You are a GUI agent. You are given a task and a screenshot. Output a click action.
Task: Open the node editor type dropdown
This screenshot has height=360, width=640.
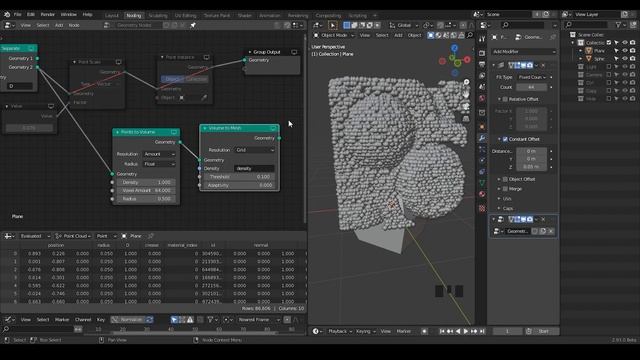9,25
